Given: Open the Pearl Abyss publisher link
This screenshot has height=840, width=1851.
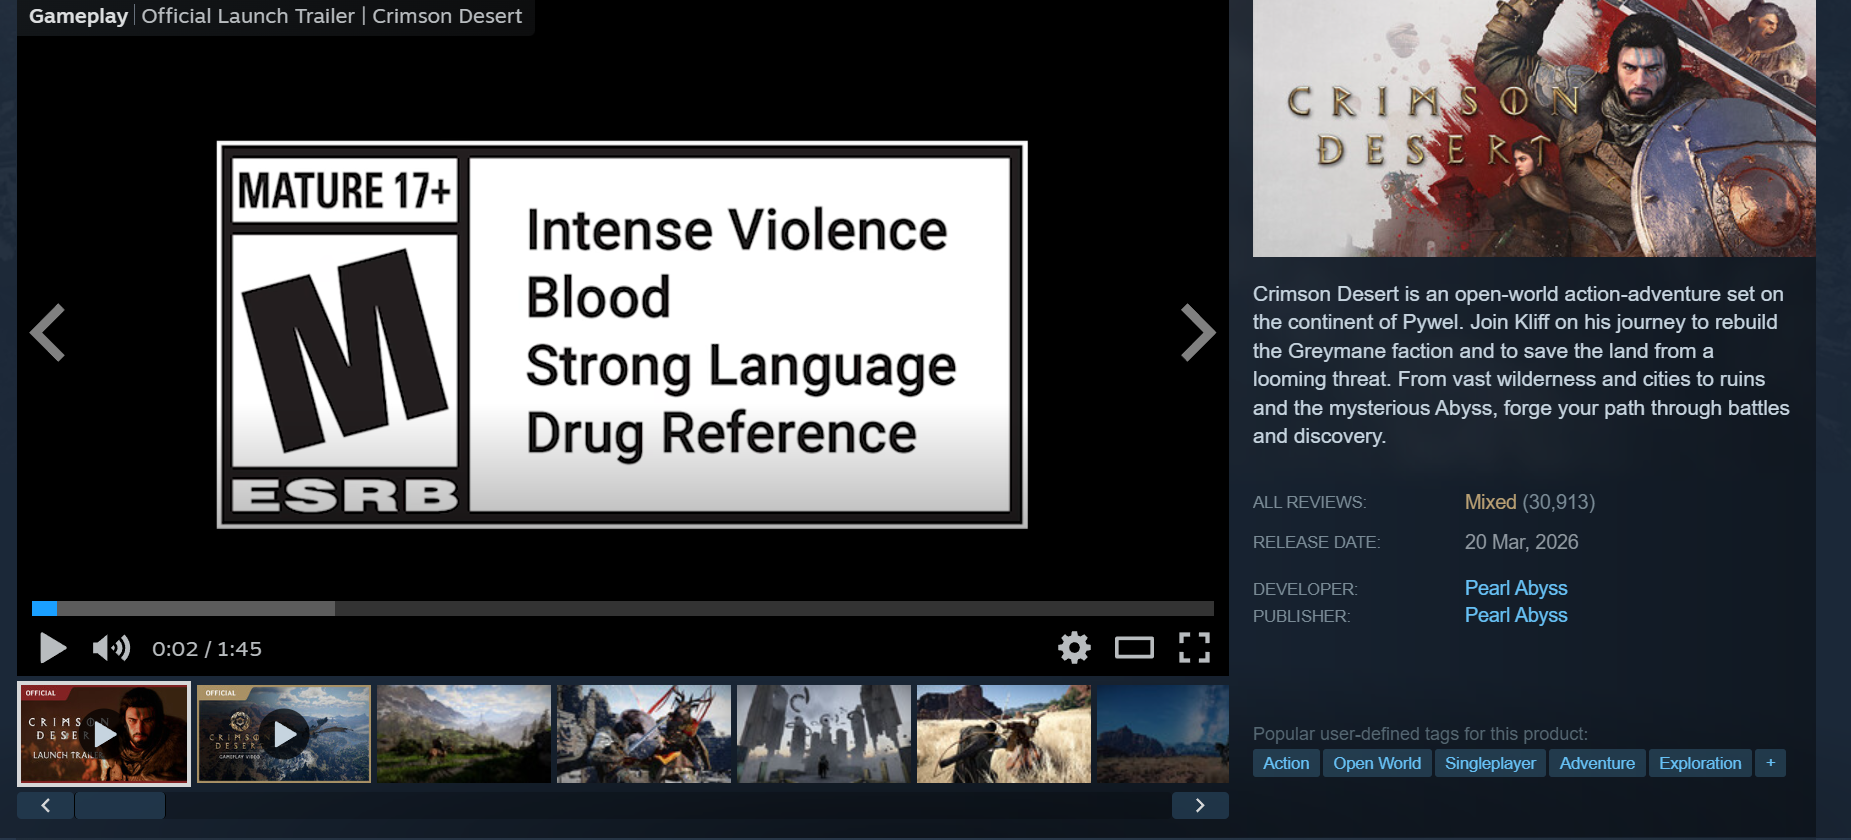Looking at the screenshot, I should [1516, 615].
